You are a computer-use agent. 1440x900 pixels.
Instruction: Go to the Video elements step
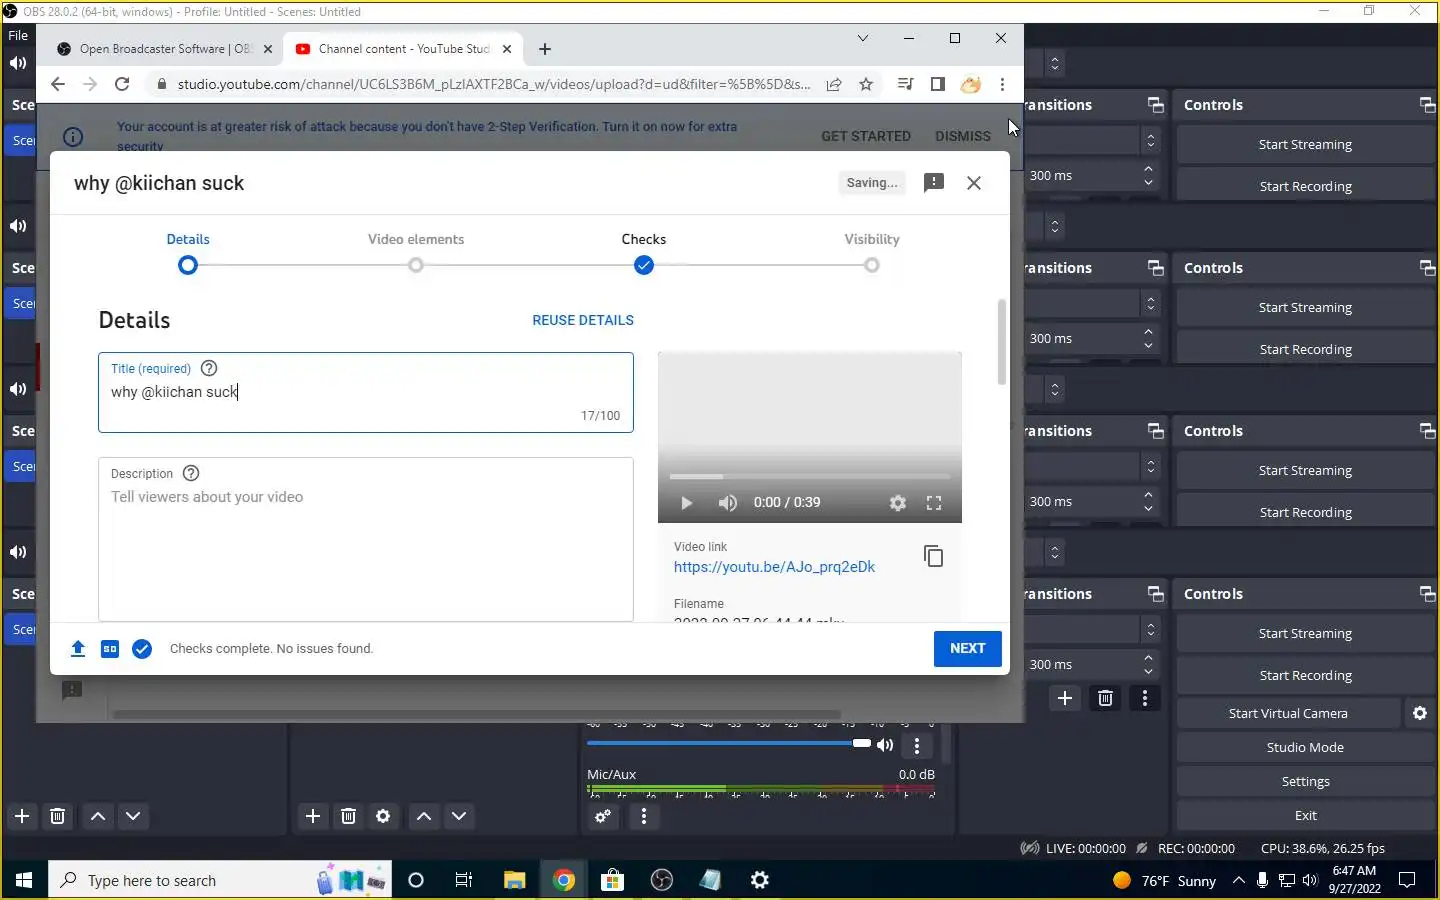[x=416, y=252]
